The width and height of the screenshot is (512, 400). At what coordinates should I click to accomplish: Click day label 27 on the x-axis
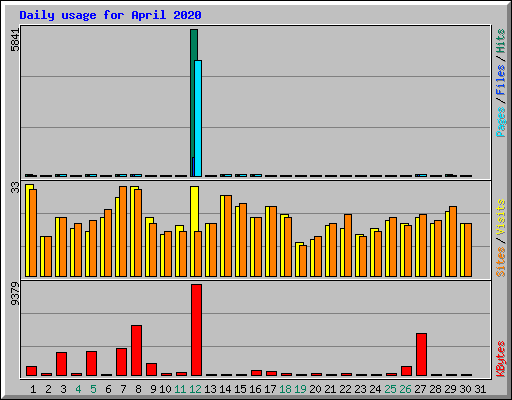coord(420,389)
